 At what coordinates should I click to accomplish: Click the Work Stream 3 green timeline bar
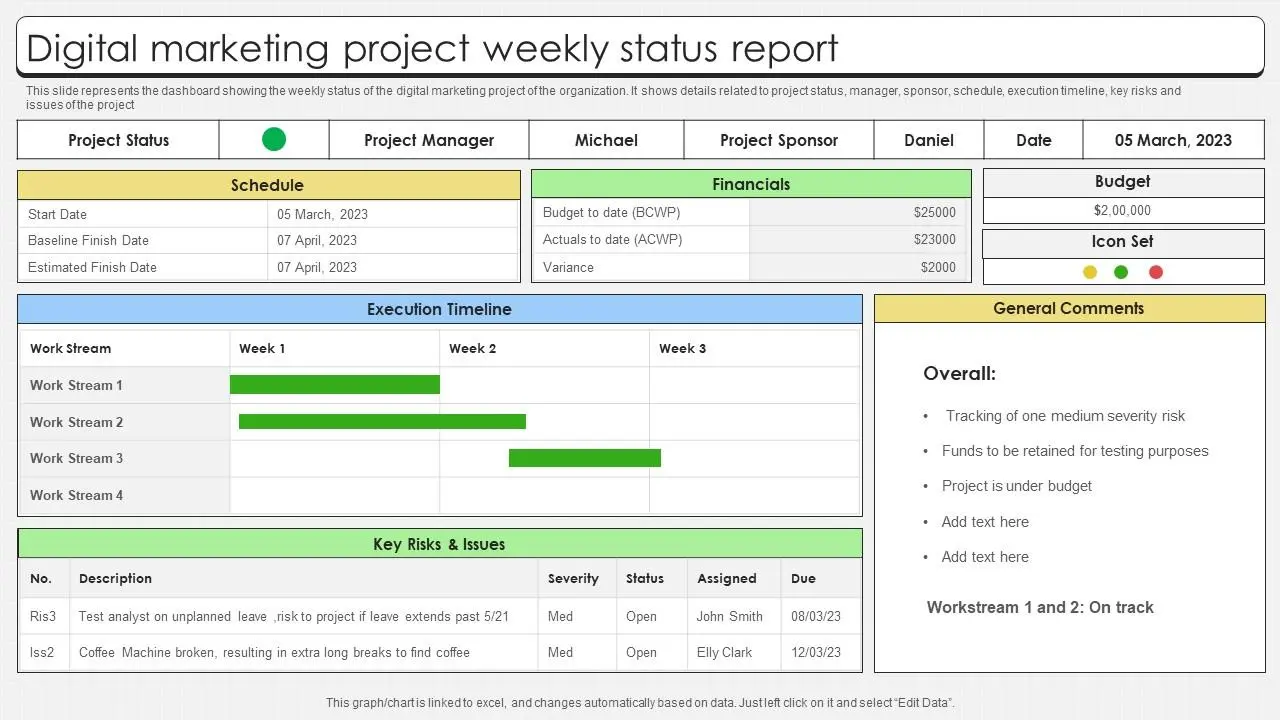(x=585, y=458)
